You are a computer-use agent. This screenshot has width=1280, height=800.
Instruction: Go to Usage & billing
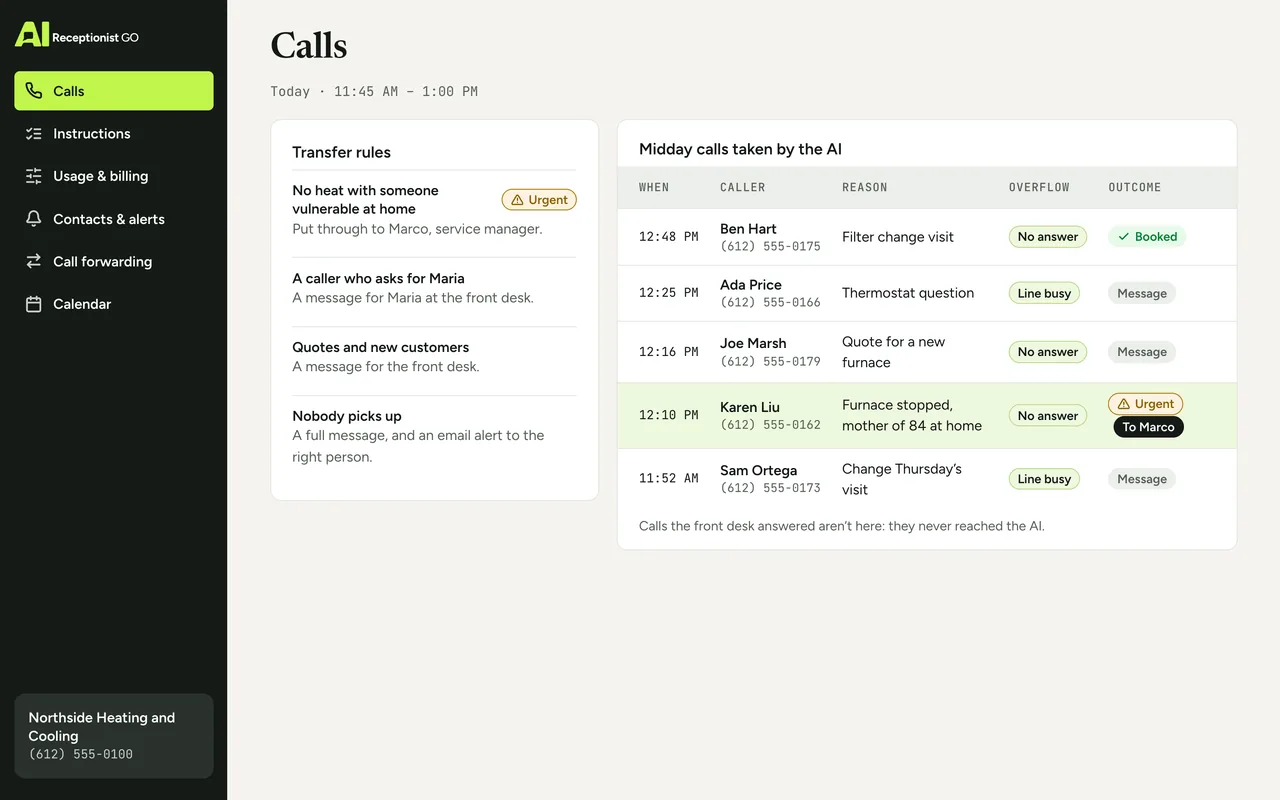pos(114,176)
